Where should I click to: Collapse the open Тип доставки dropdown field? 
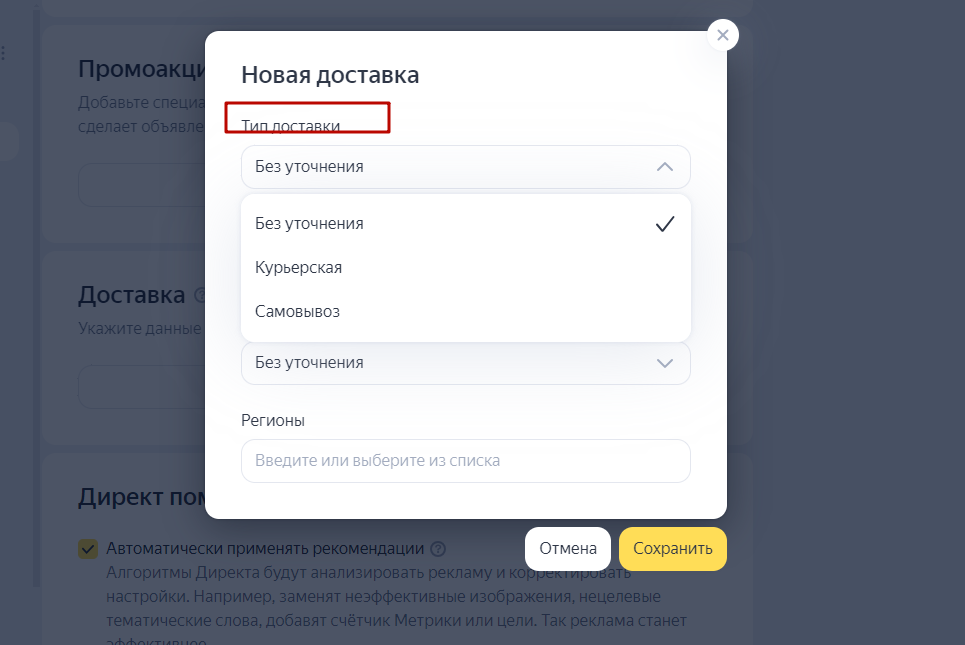coord(465,167)
